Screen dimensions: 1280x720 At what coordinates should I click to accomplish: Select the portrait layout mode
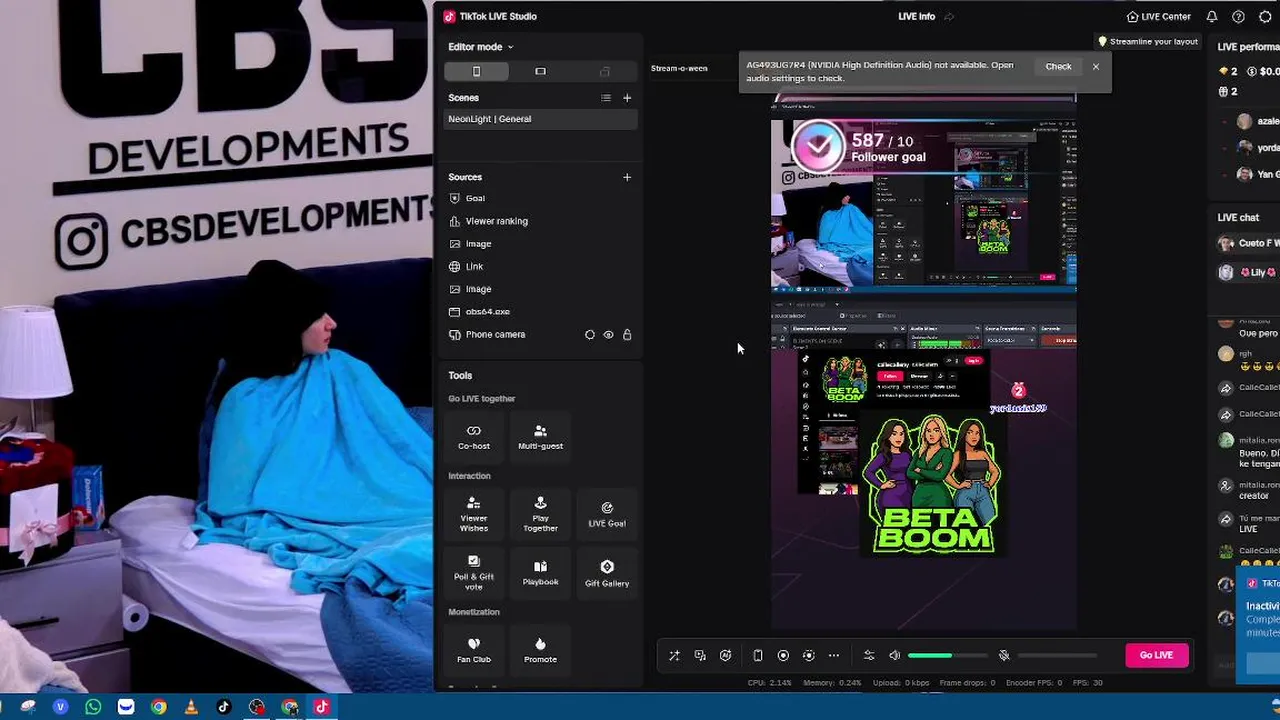click(x=476, y=71)
